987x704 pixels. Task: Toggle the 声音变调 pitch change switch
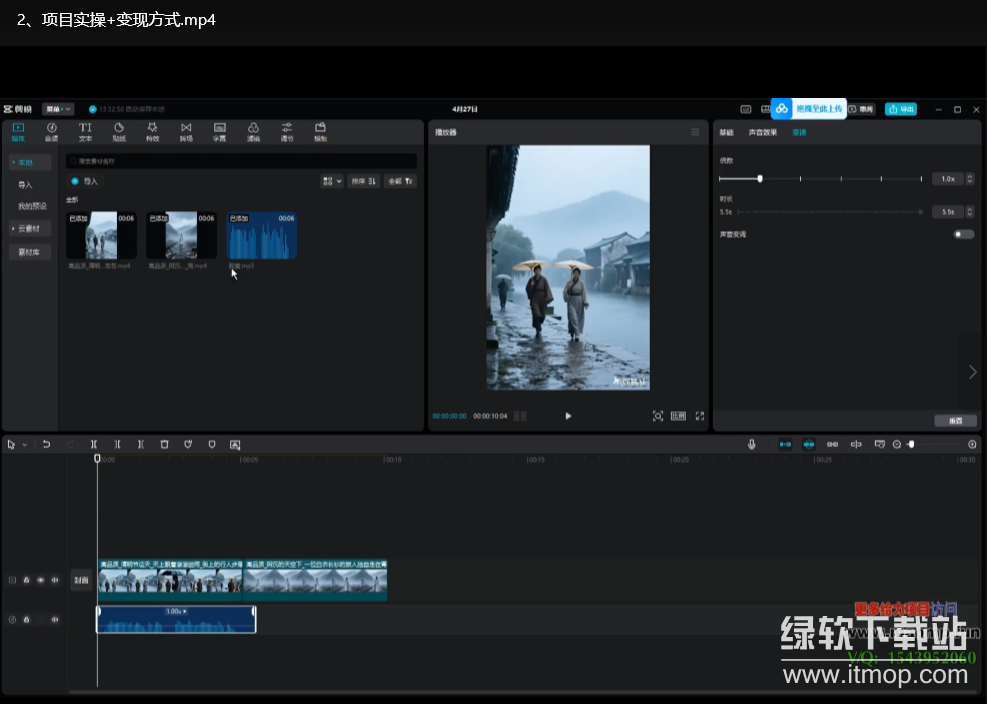coord(964,234)
